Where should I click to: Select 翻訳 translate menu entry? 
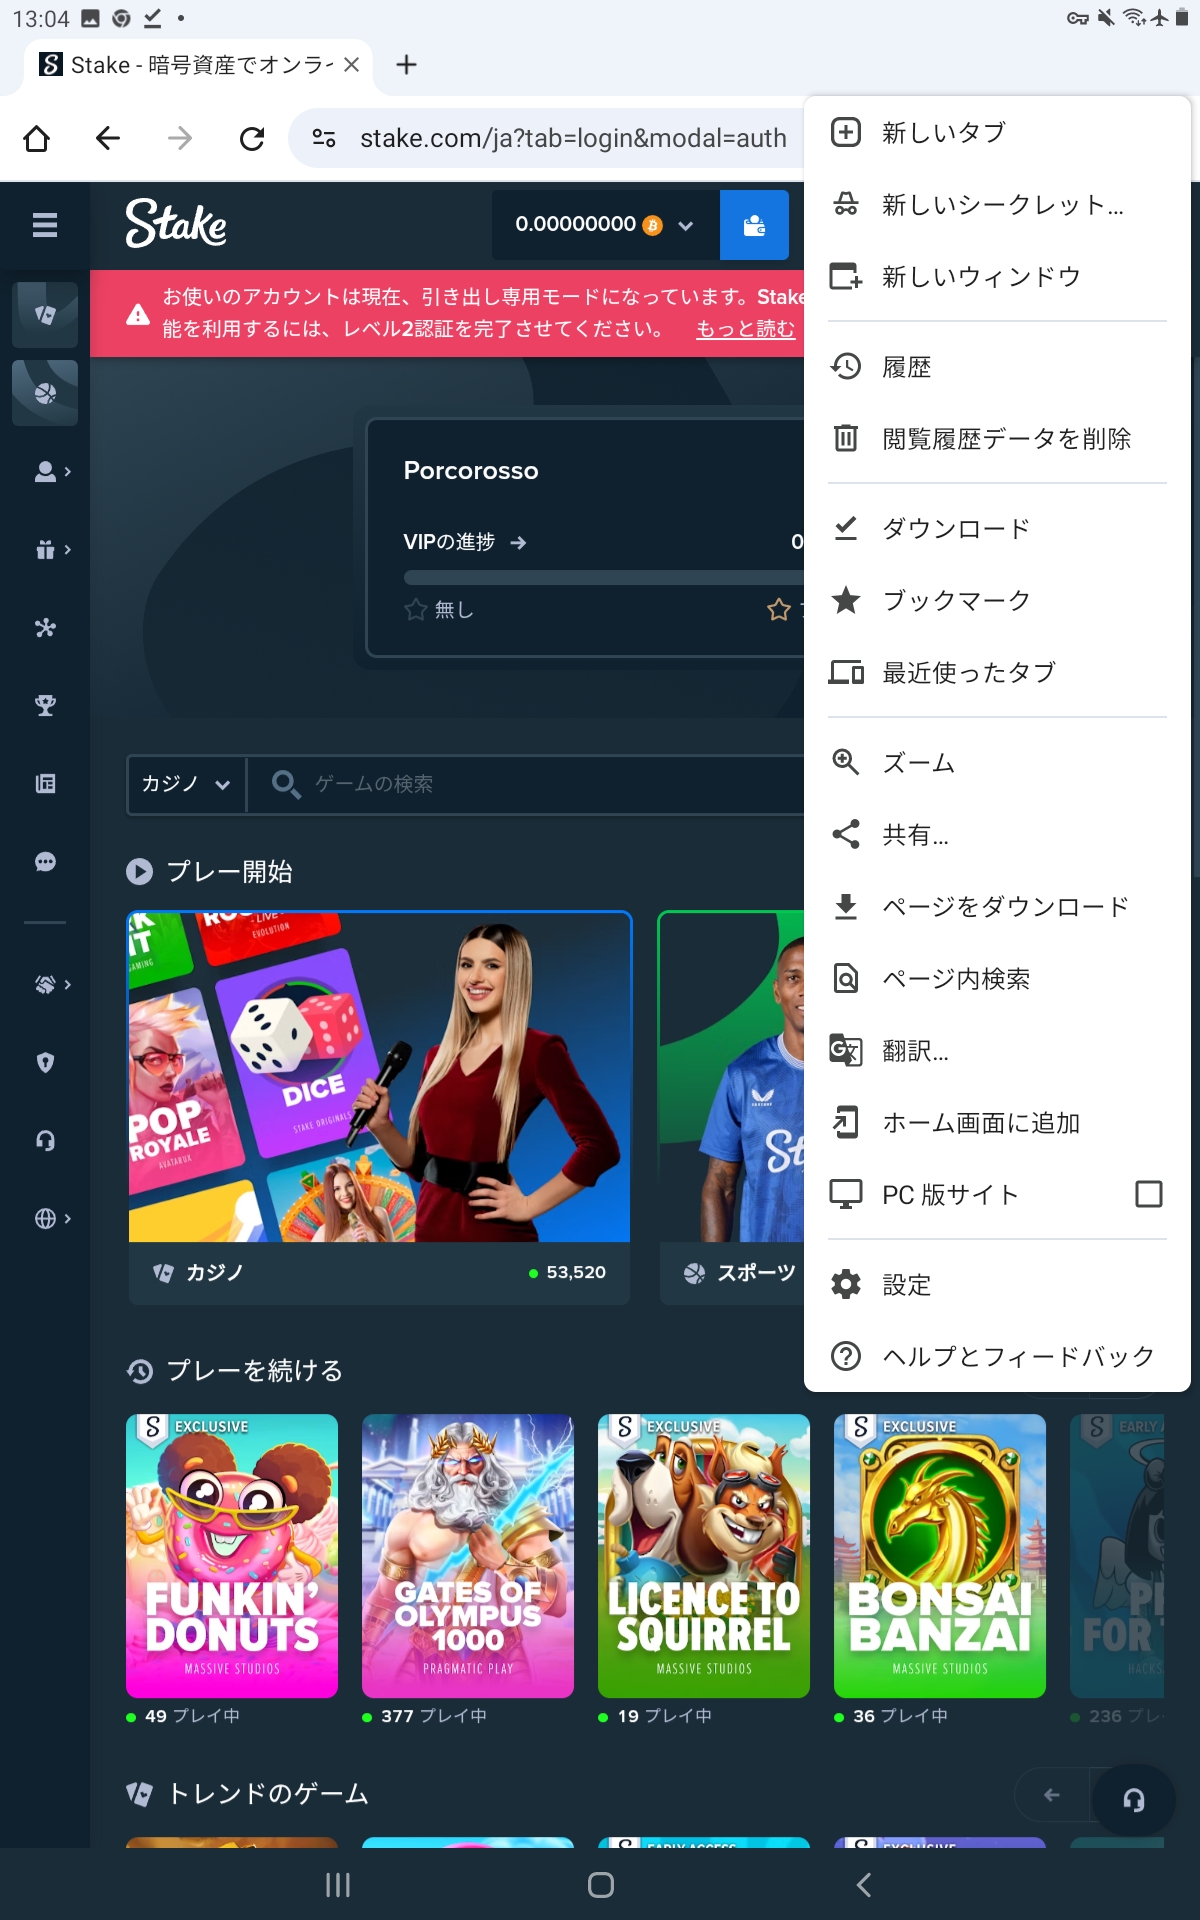[997, 1051]
